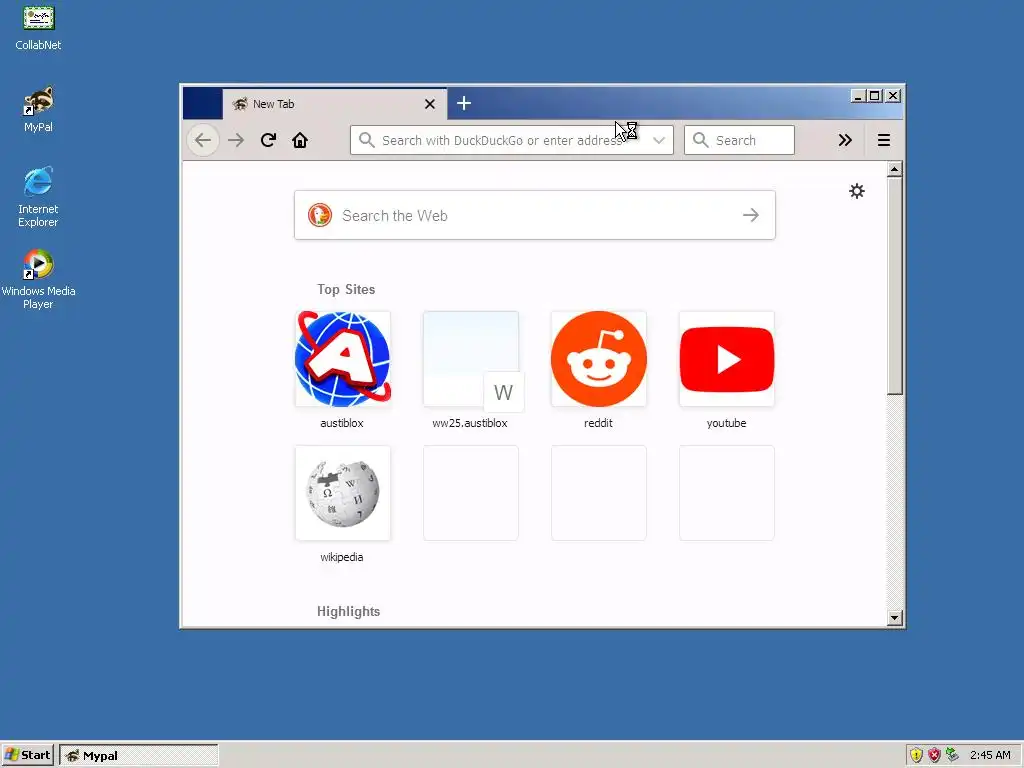
Task: Click the vertical scrollbar thumb
Action: (x=895, y=285)
